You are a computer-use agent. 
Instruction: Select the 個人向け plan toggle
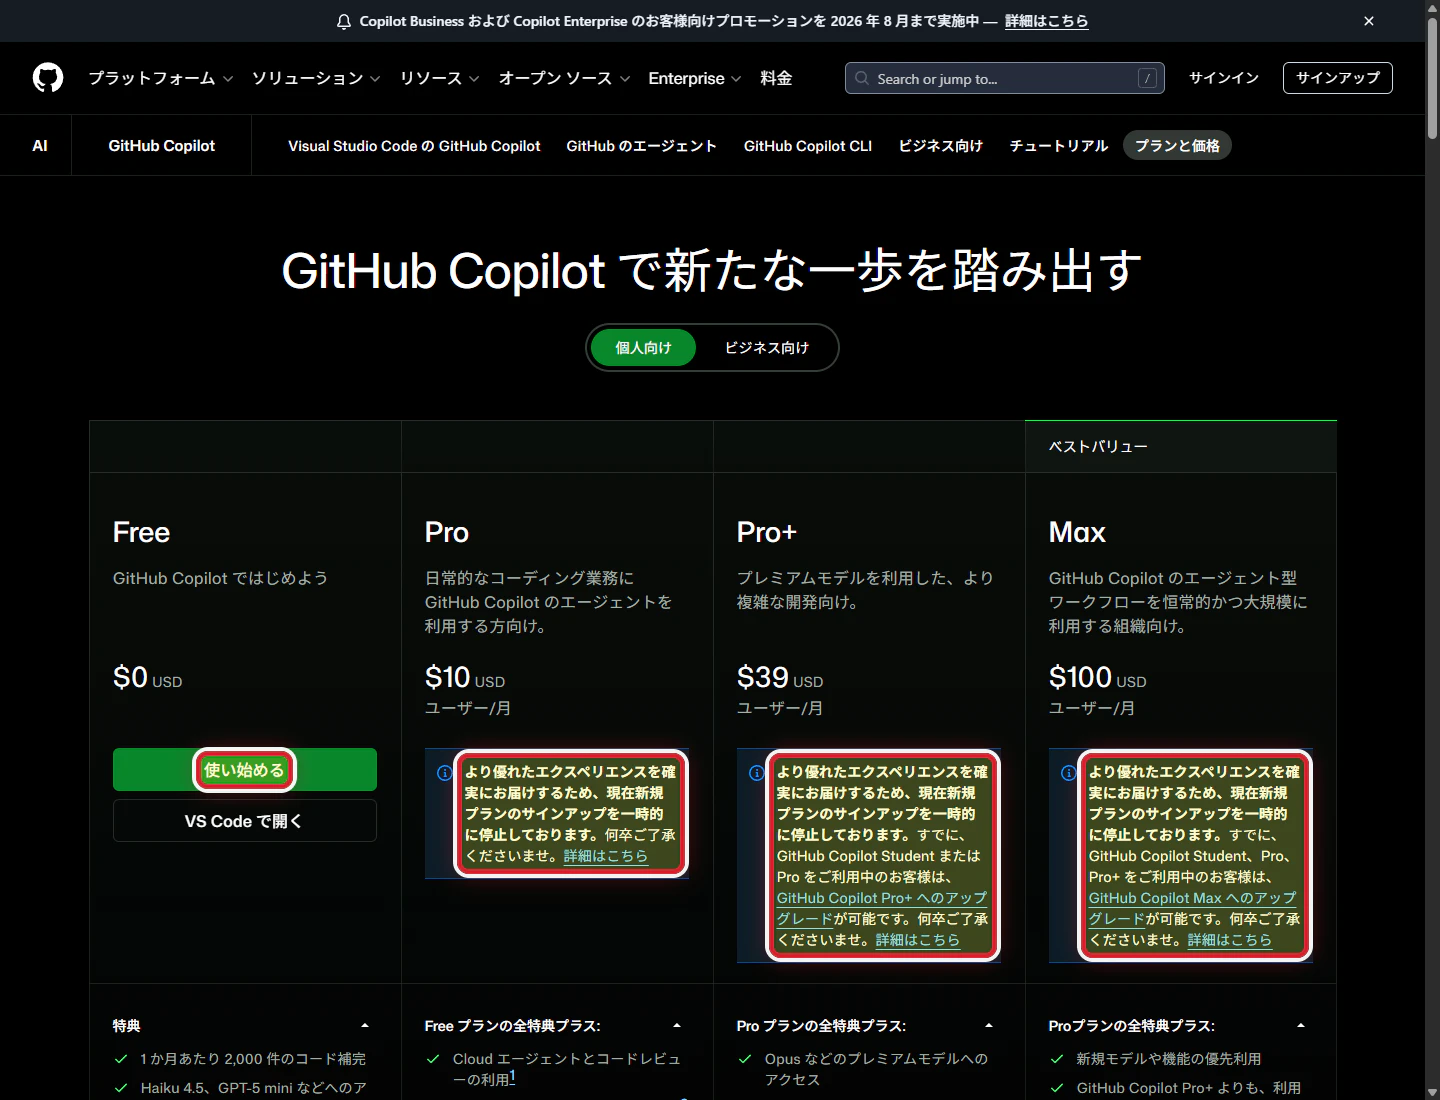click(x=643, y=348)
